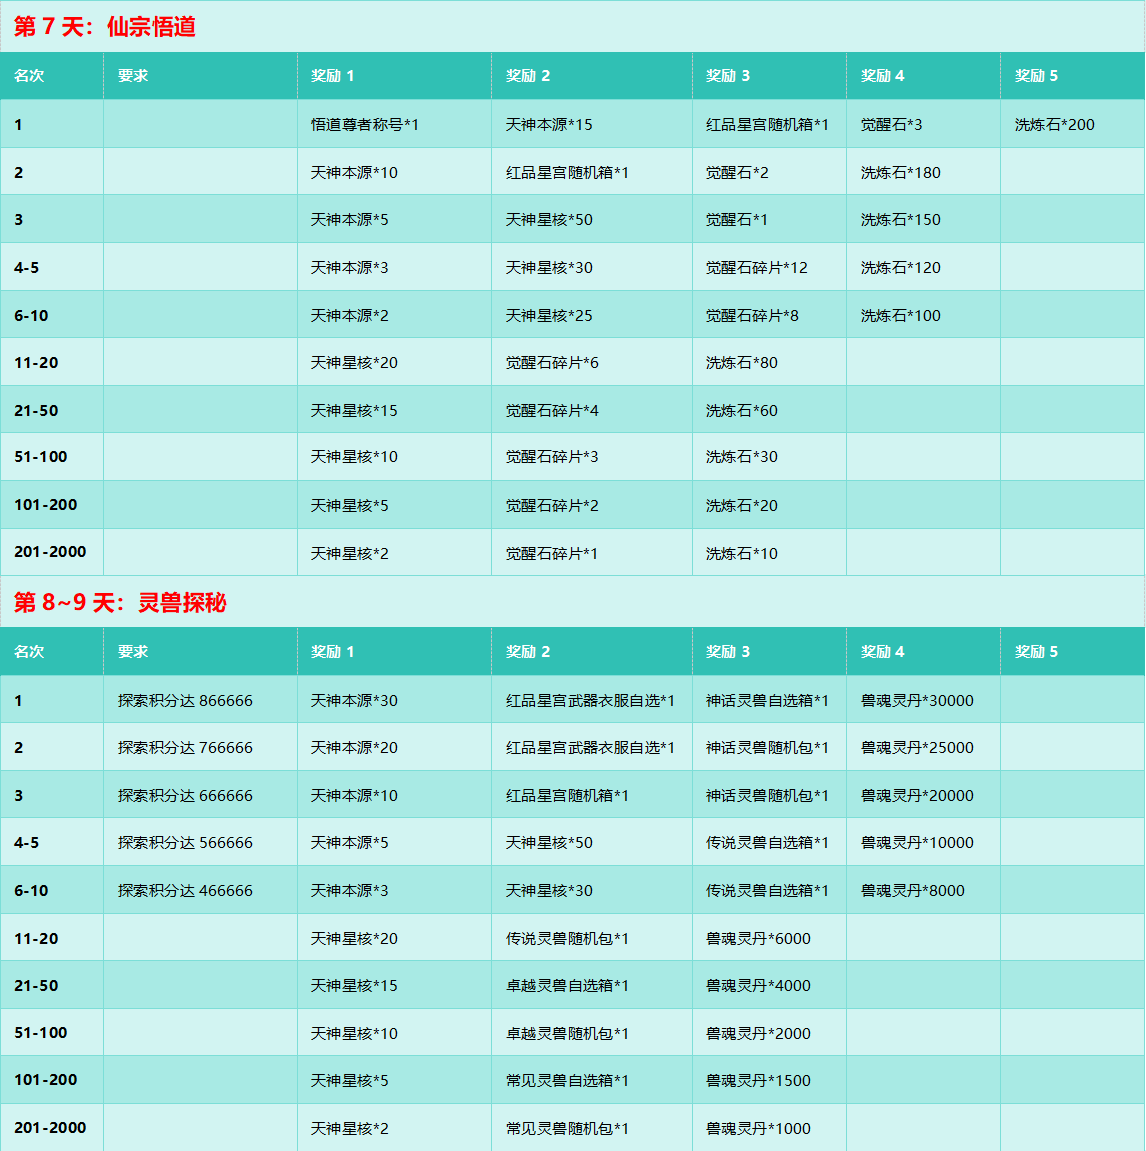Viewport: 1146px width, 1151px height.
Task: Select the cell 觉醒石*2
Action: click(769, 172)
